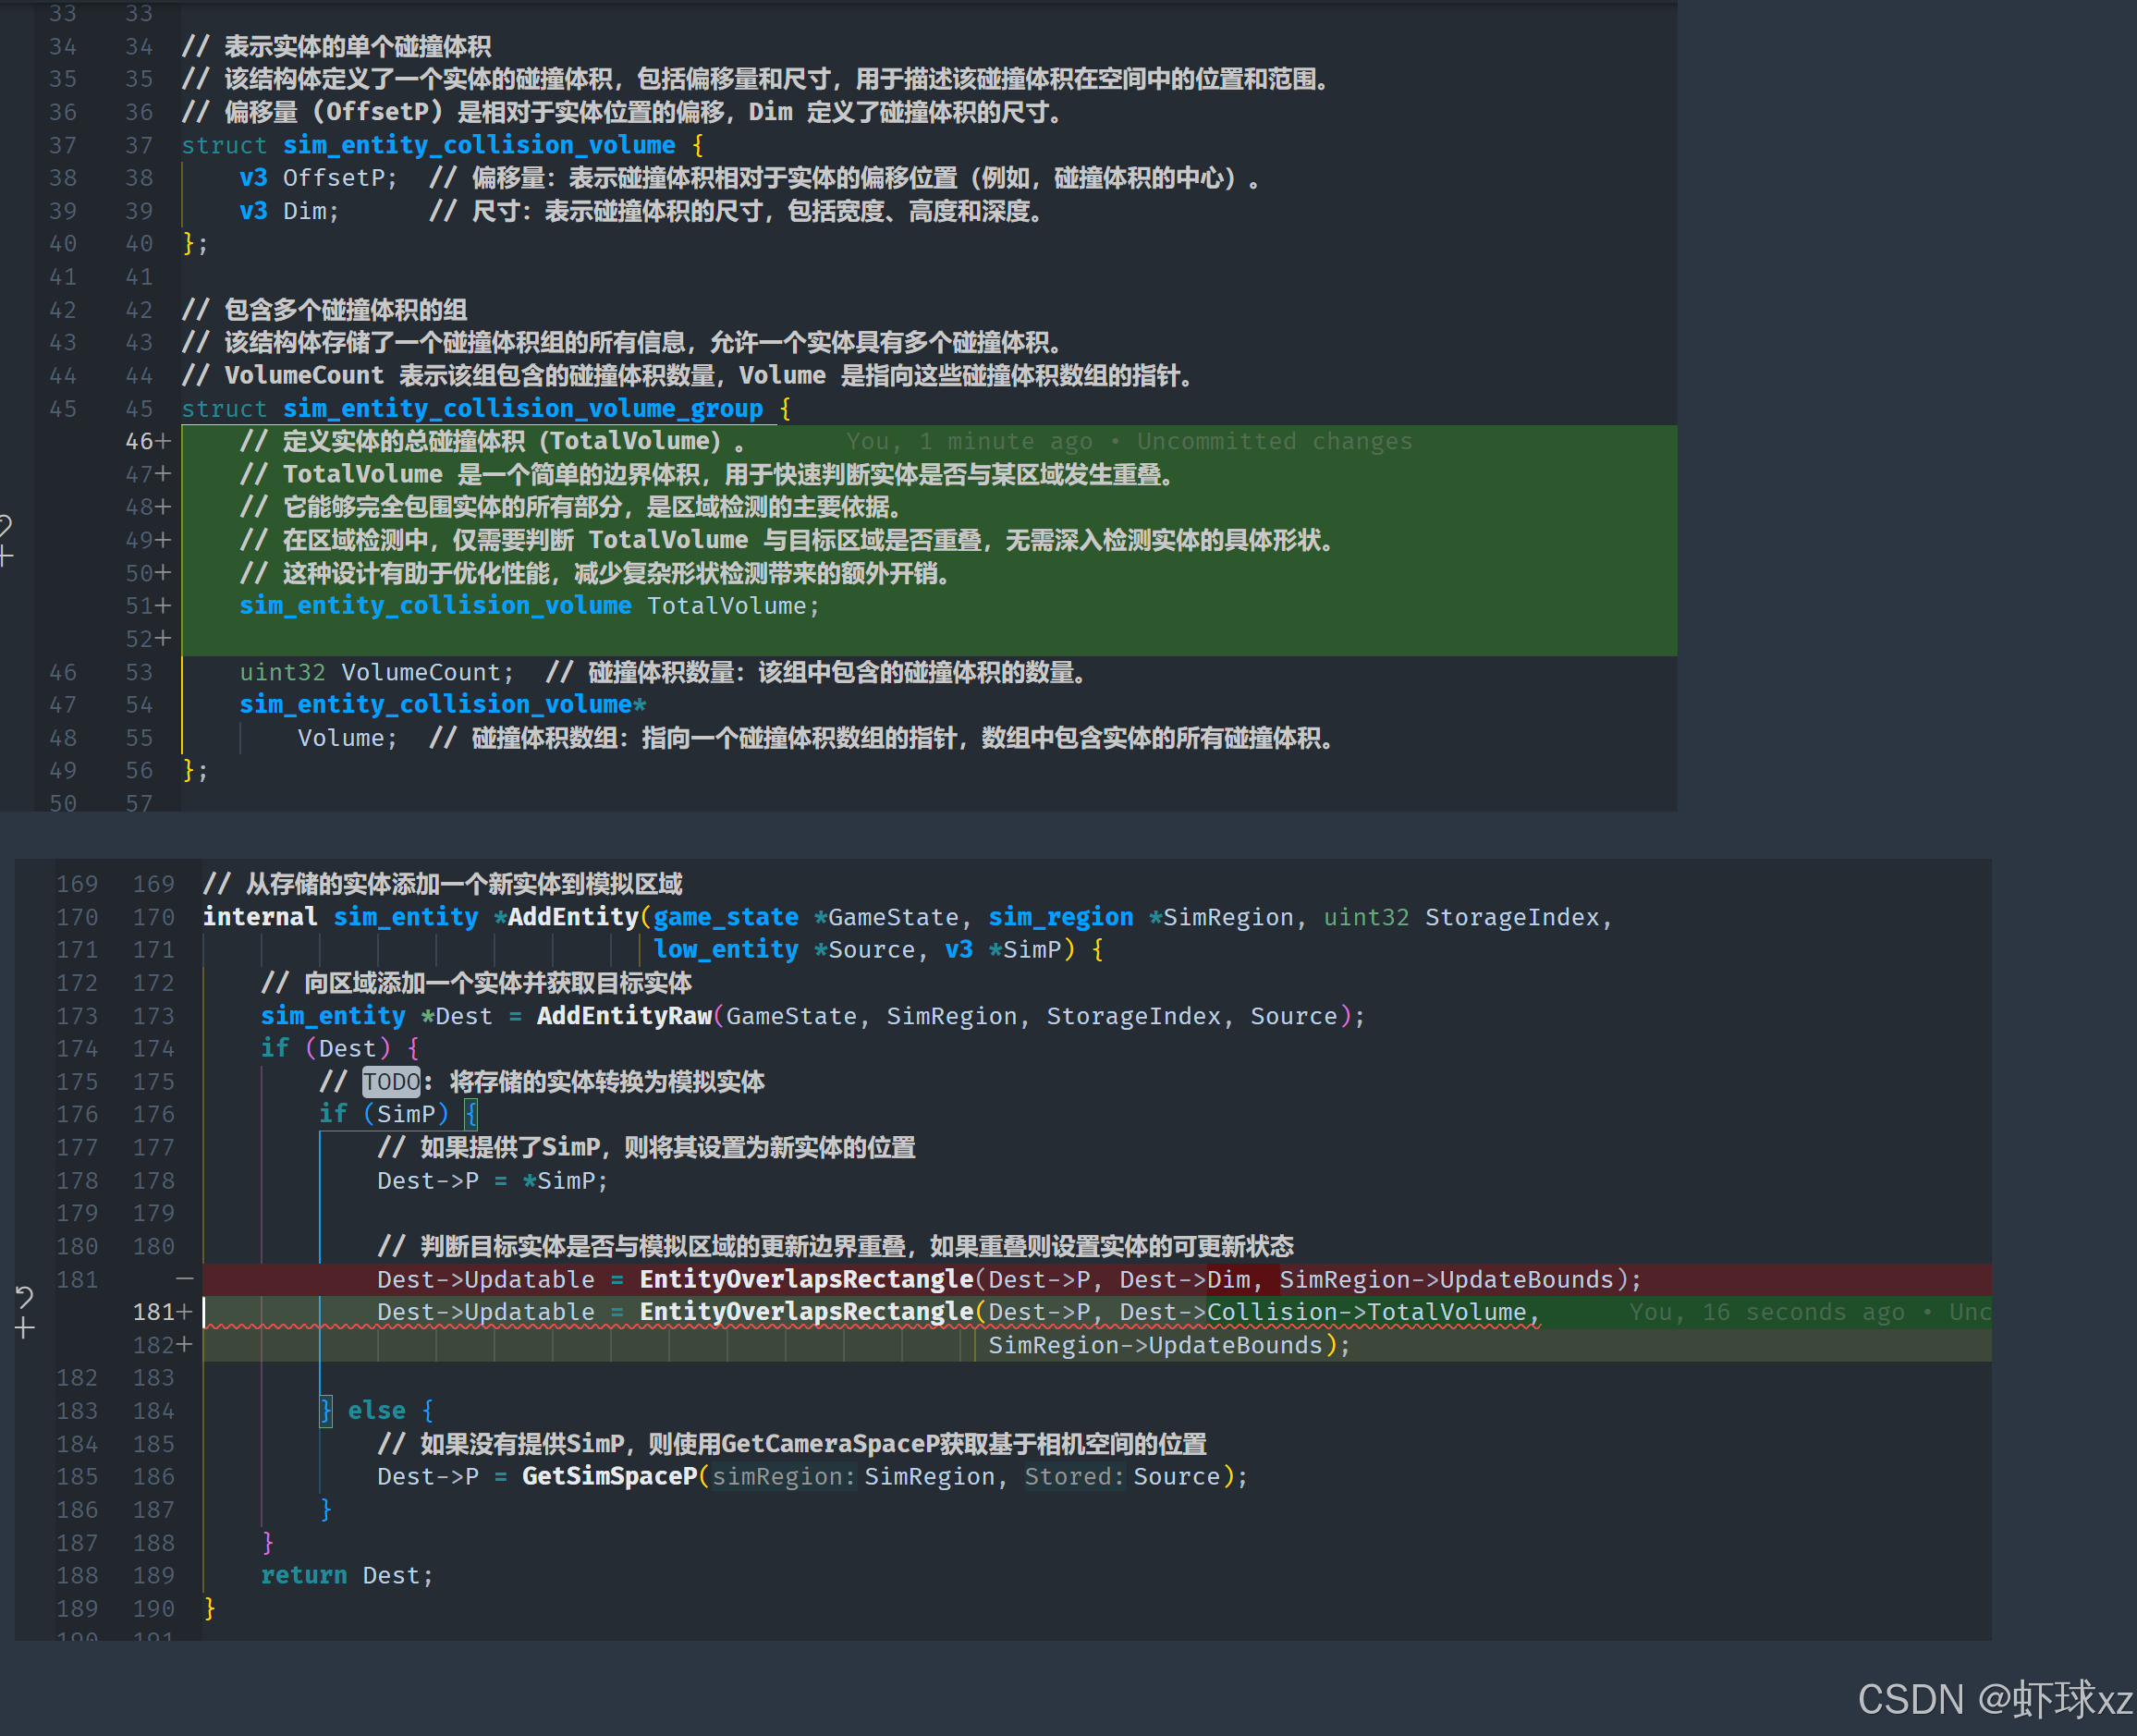The width and height of the screenshot is (2137, 1736).
Task: Click the Dim; member on line 39
Action: coord(311,211)
